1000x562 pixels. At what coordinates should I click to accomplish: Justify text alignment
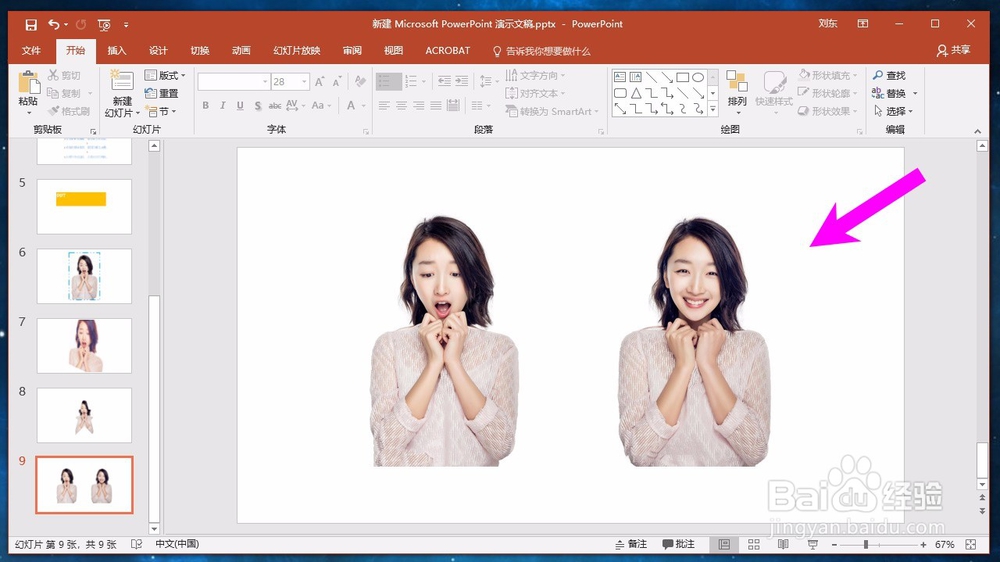[436, 105]
